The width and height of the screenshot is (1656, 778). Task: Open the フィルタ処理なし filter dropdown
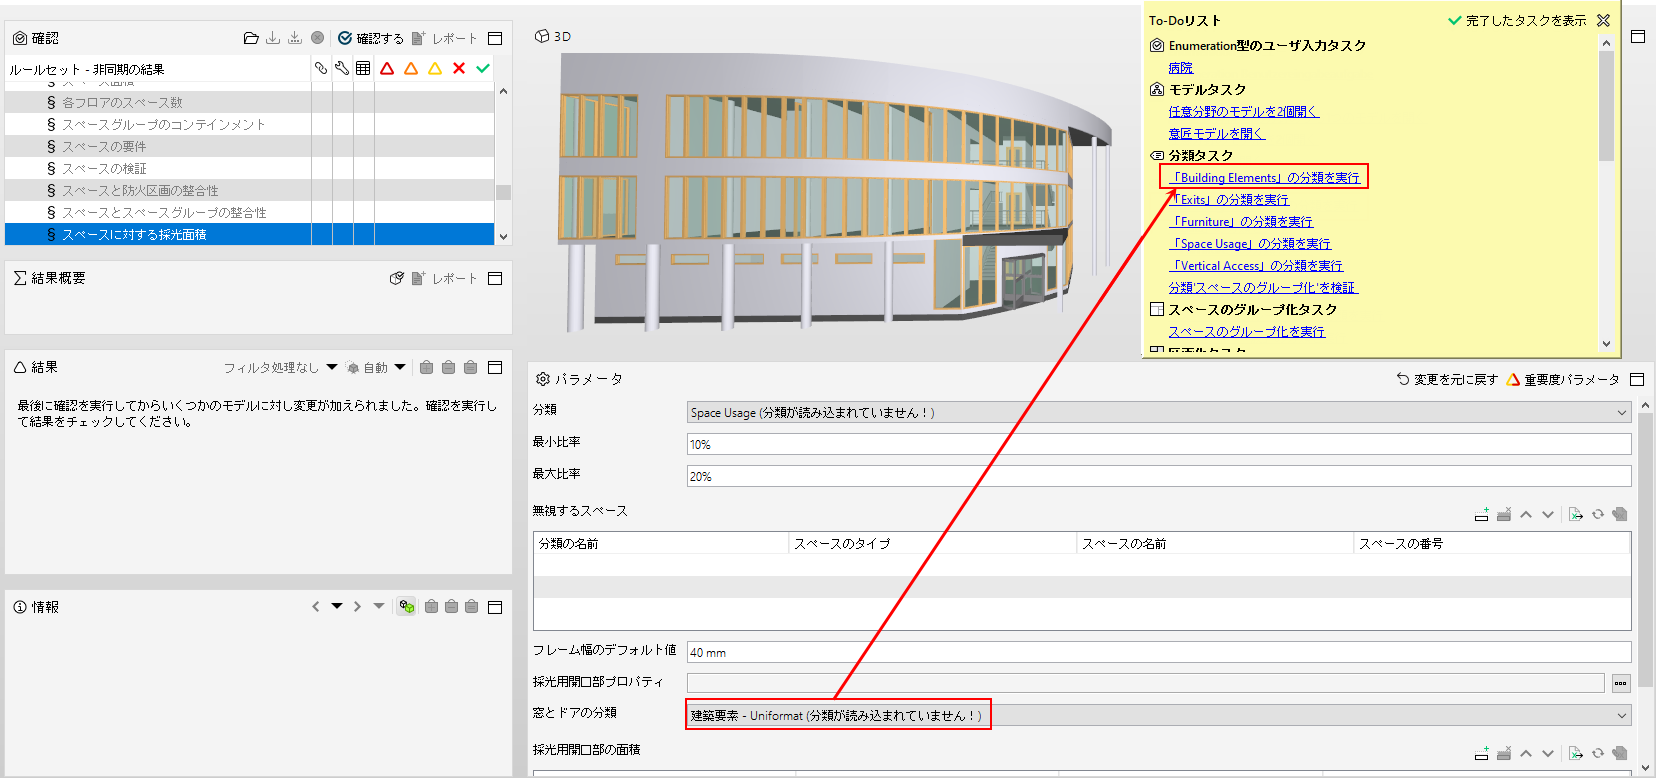(280, 367)
